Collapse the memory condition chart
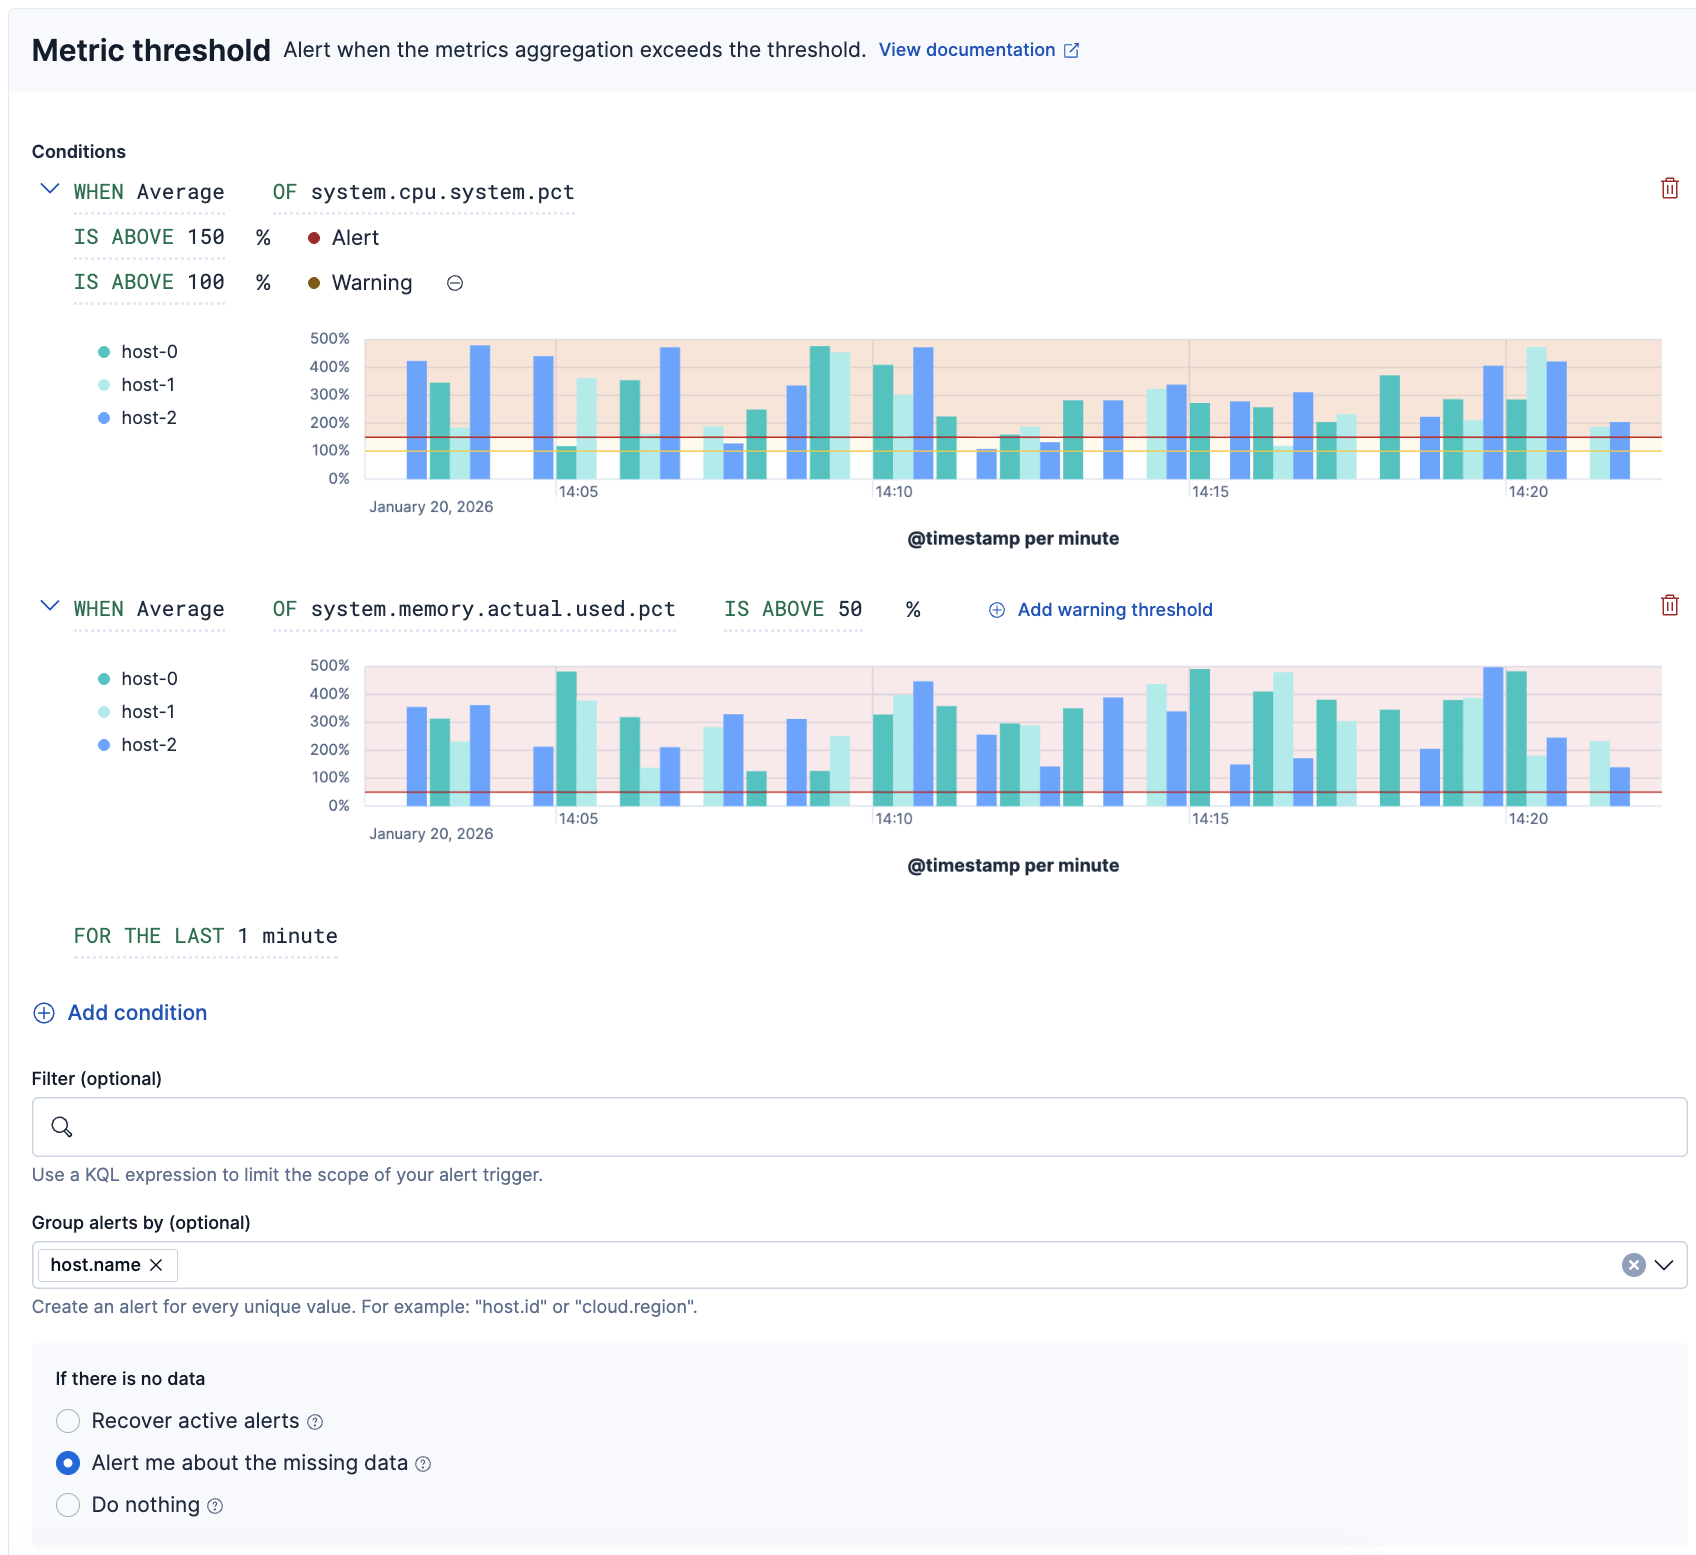 coord(49,606)
